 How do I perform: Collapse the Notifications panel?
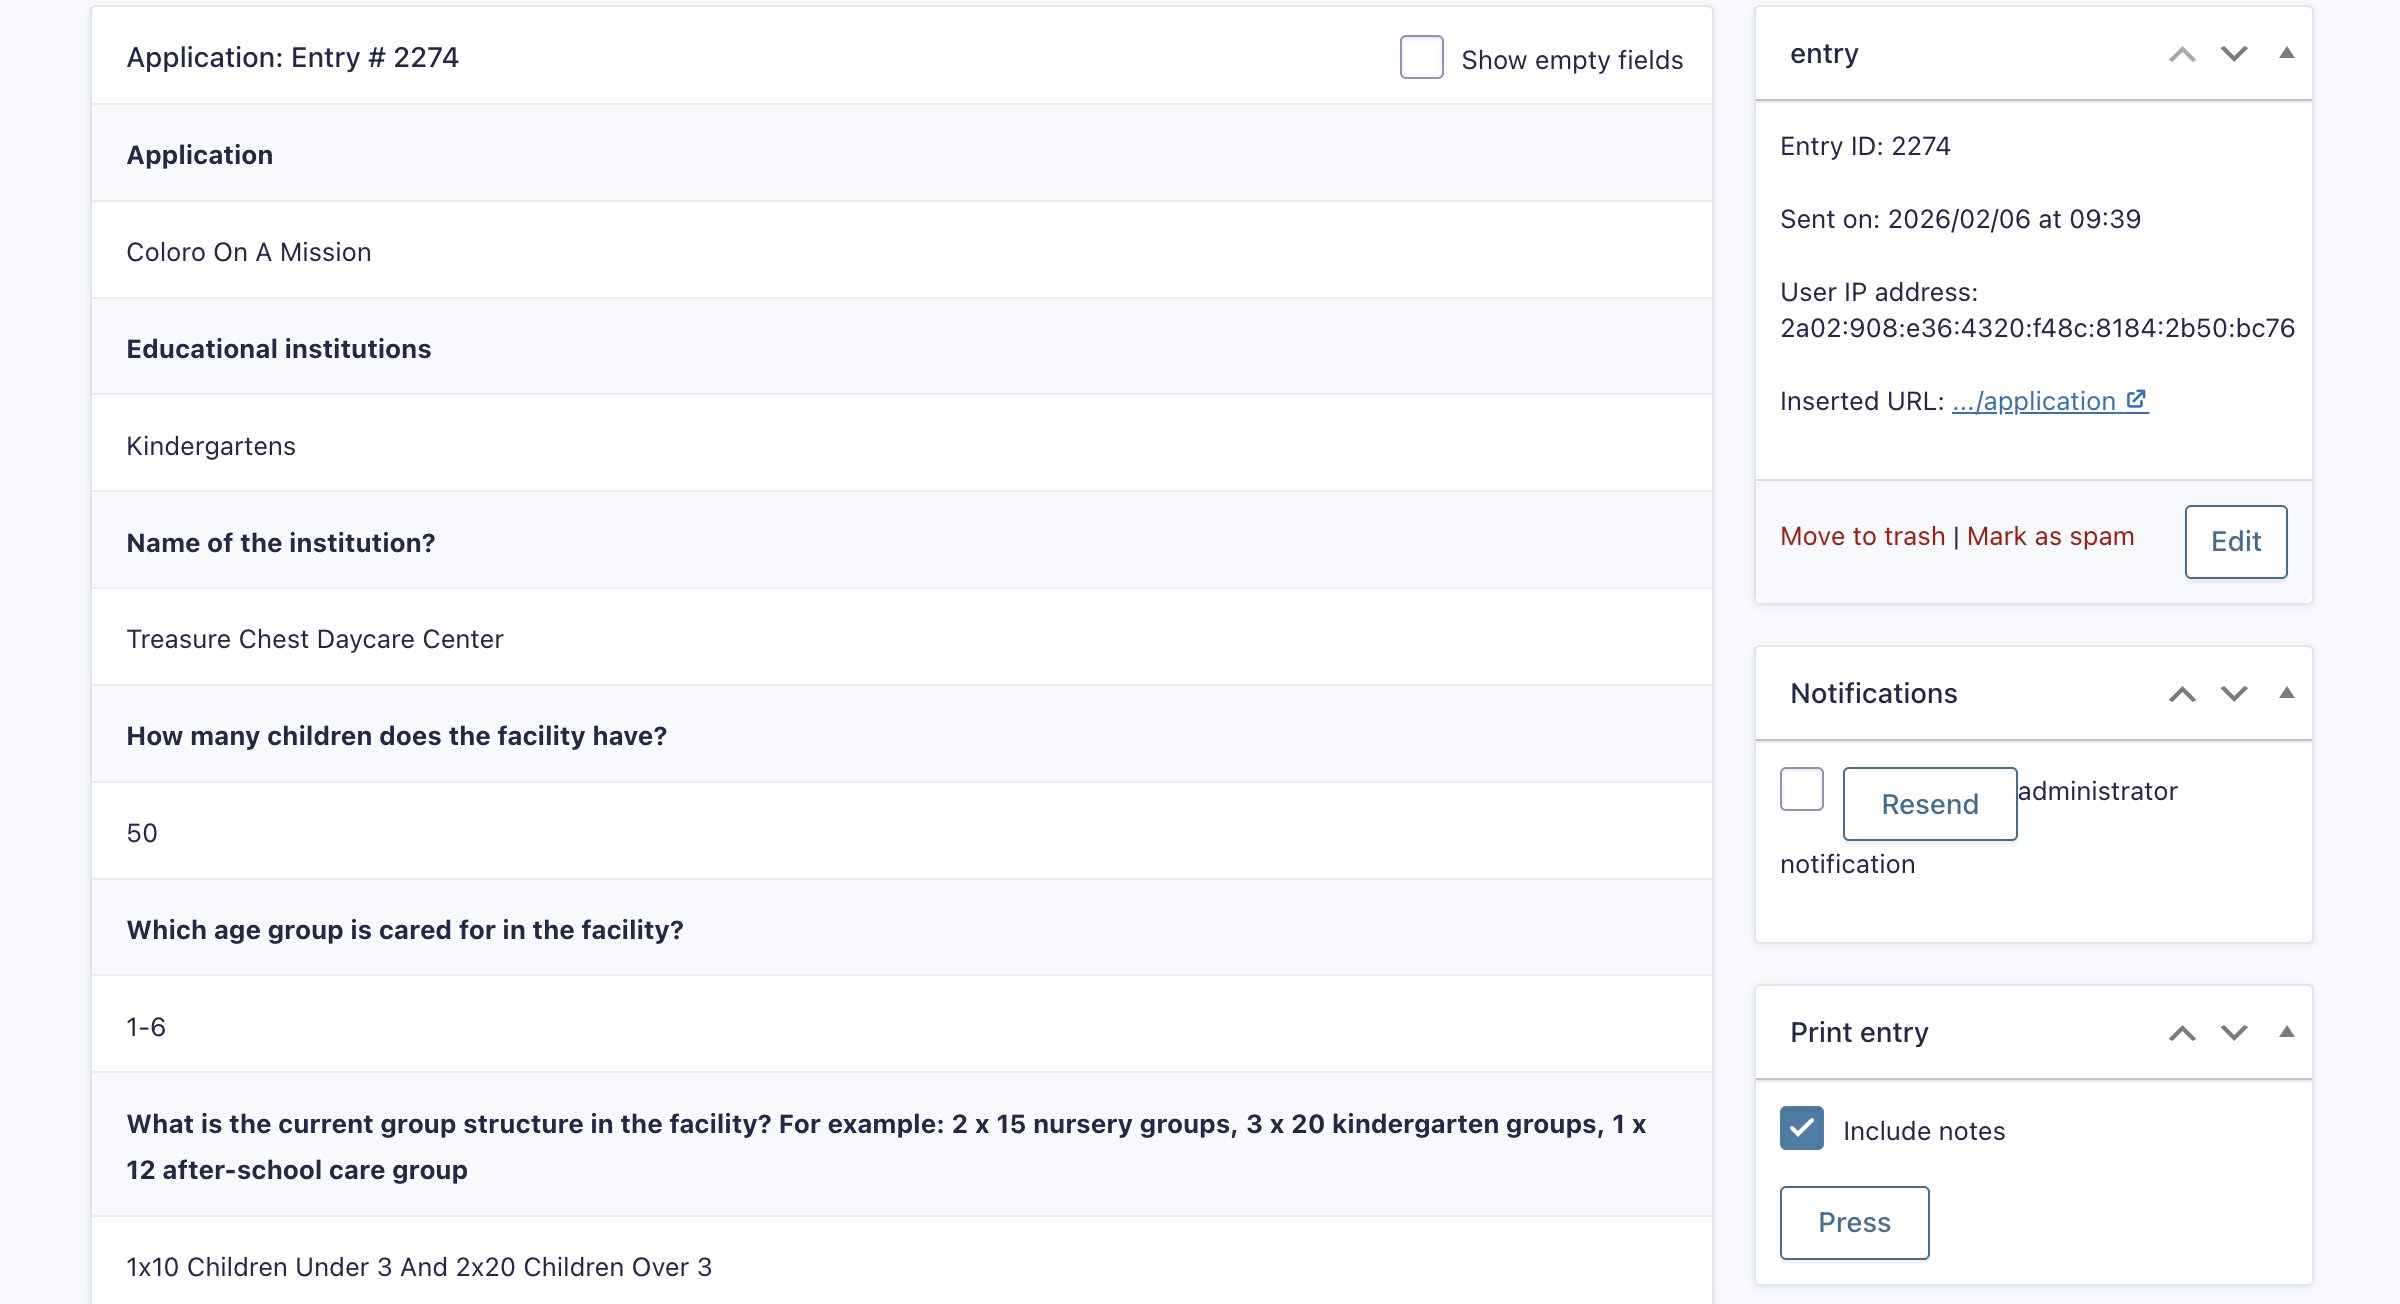click(x=2286, y=693)
